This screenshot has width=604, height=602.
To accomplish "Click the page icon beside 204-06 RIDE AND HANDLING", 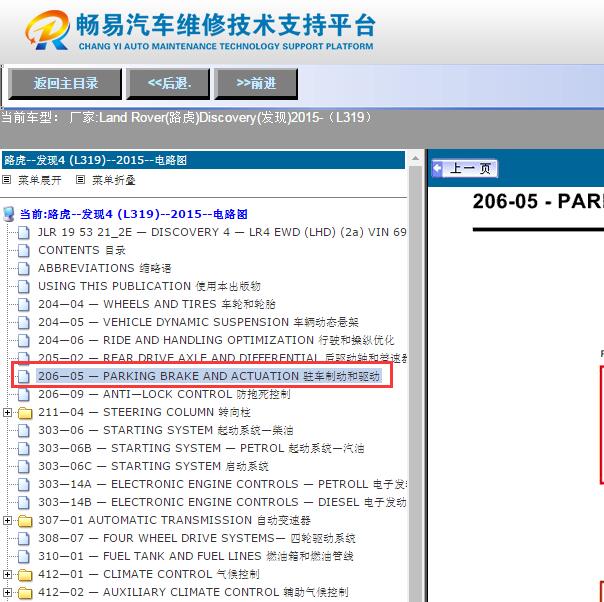I will point(24,340).
